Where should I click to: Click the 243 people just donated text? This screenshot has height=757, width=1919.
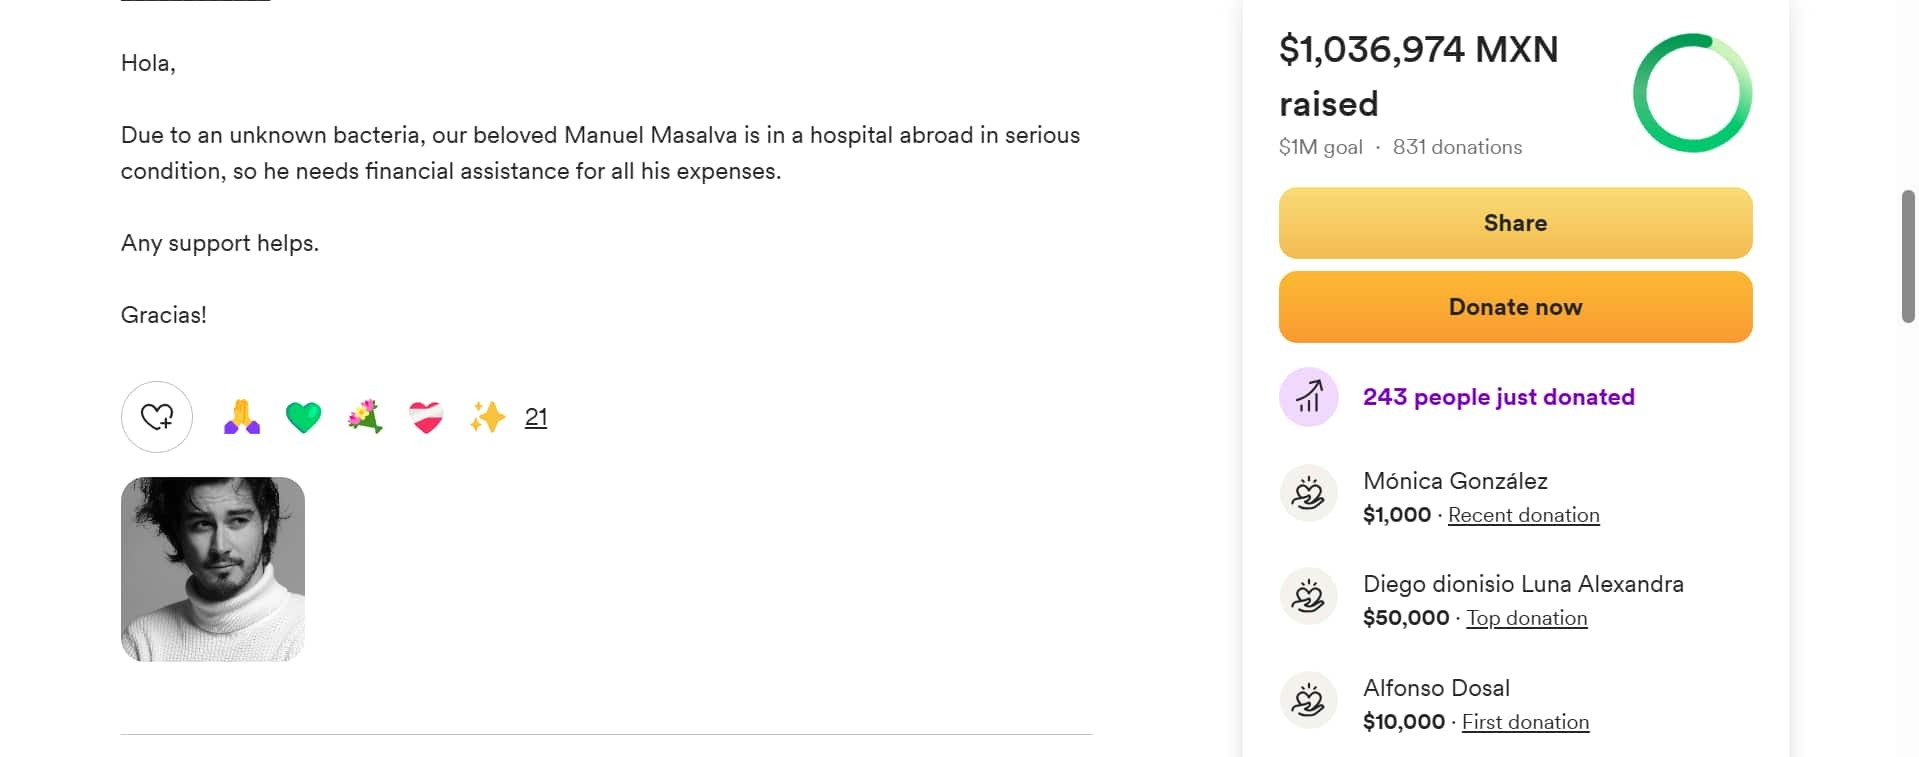coord(1498,397)
